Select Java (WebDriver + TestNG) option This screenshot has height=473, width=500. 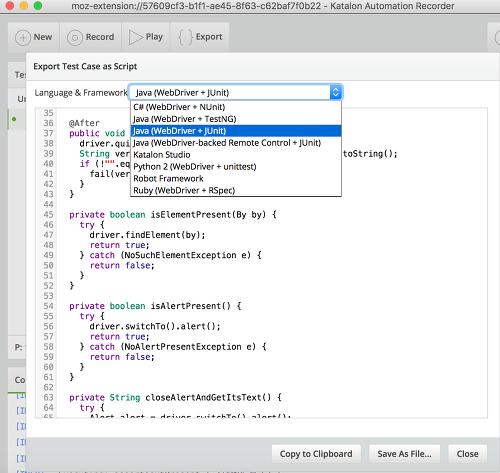pyautogui.click(x=236, y=119)
